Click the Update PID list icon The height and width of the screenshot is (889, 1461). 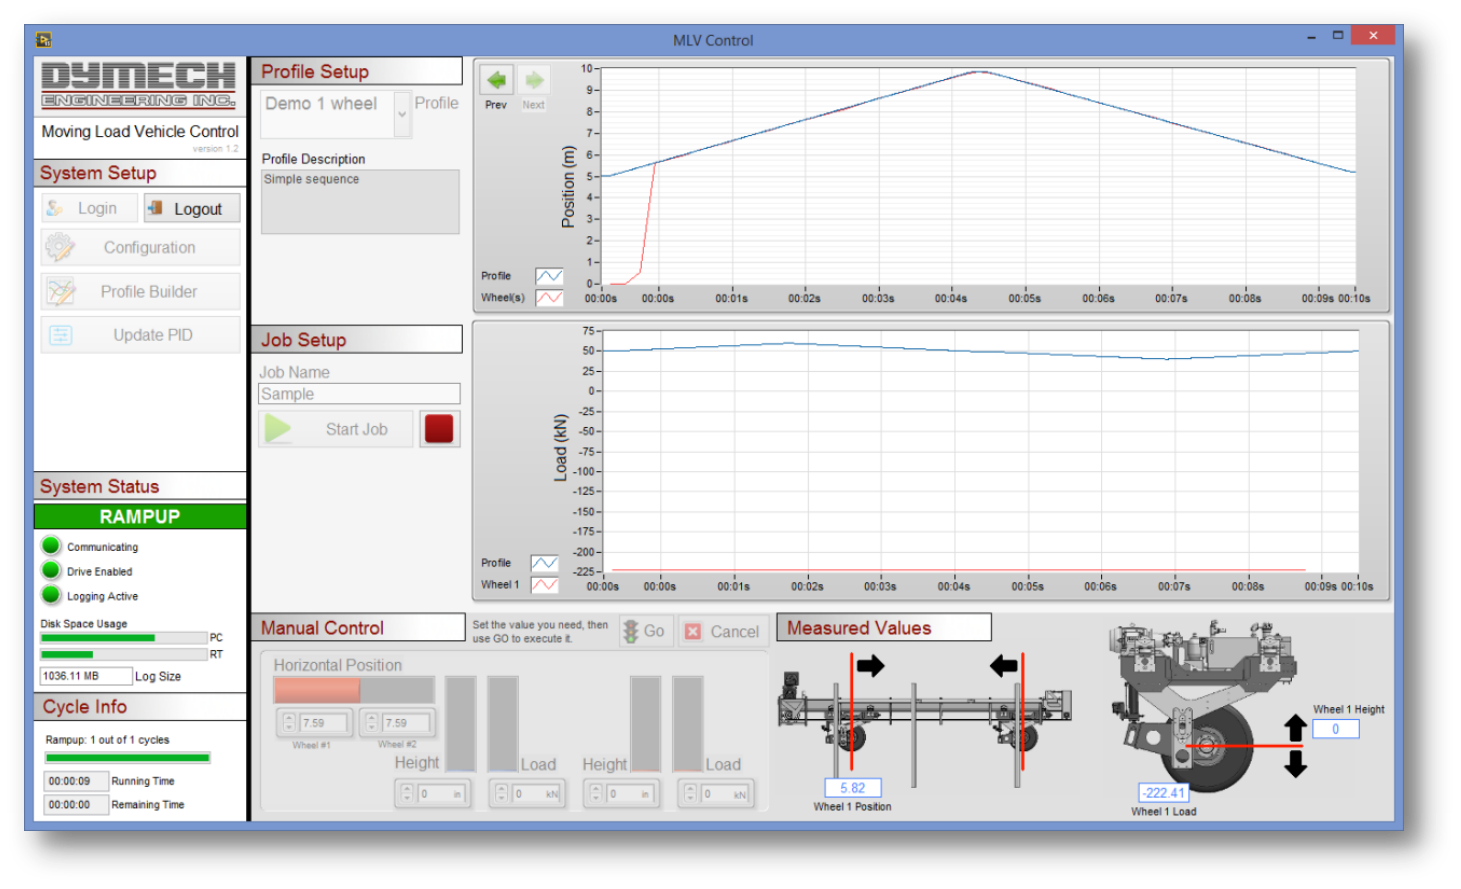[x=60, y=334]
